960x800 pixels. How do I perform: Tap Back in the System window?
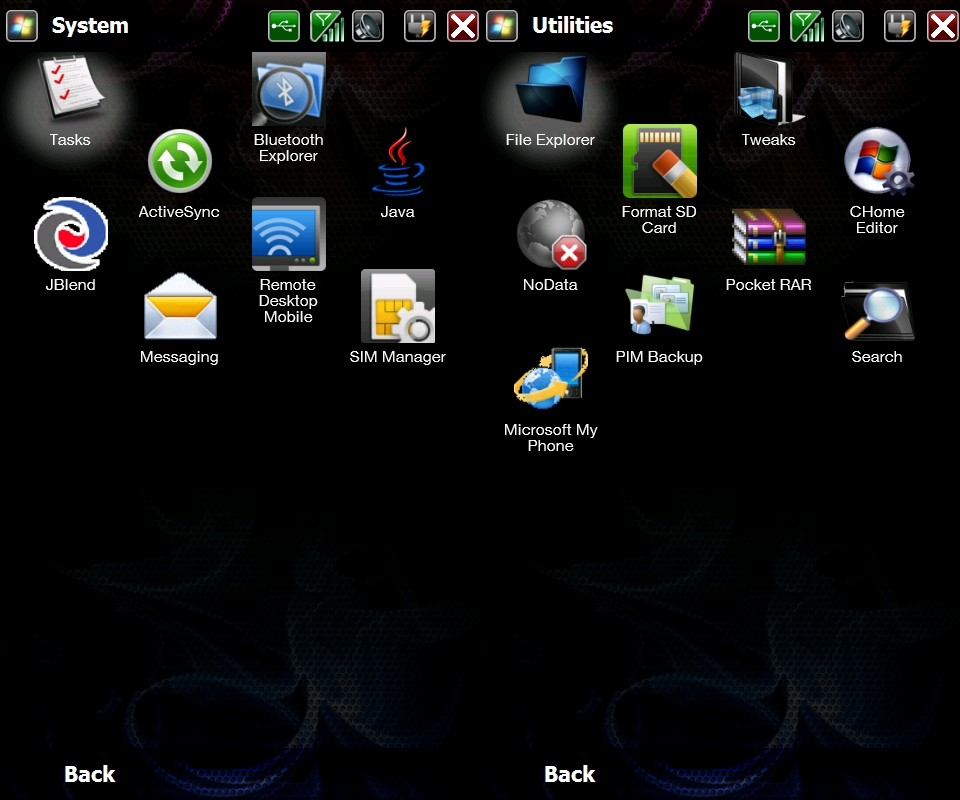click(90, 774)
